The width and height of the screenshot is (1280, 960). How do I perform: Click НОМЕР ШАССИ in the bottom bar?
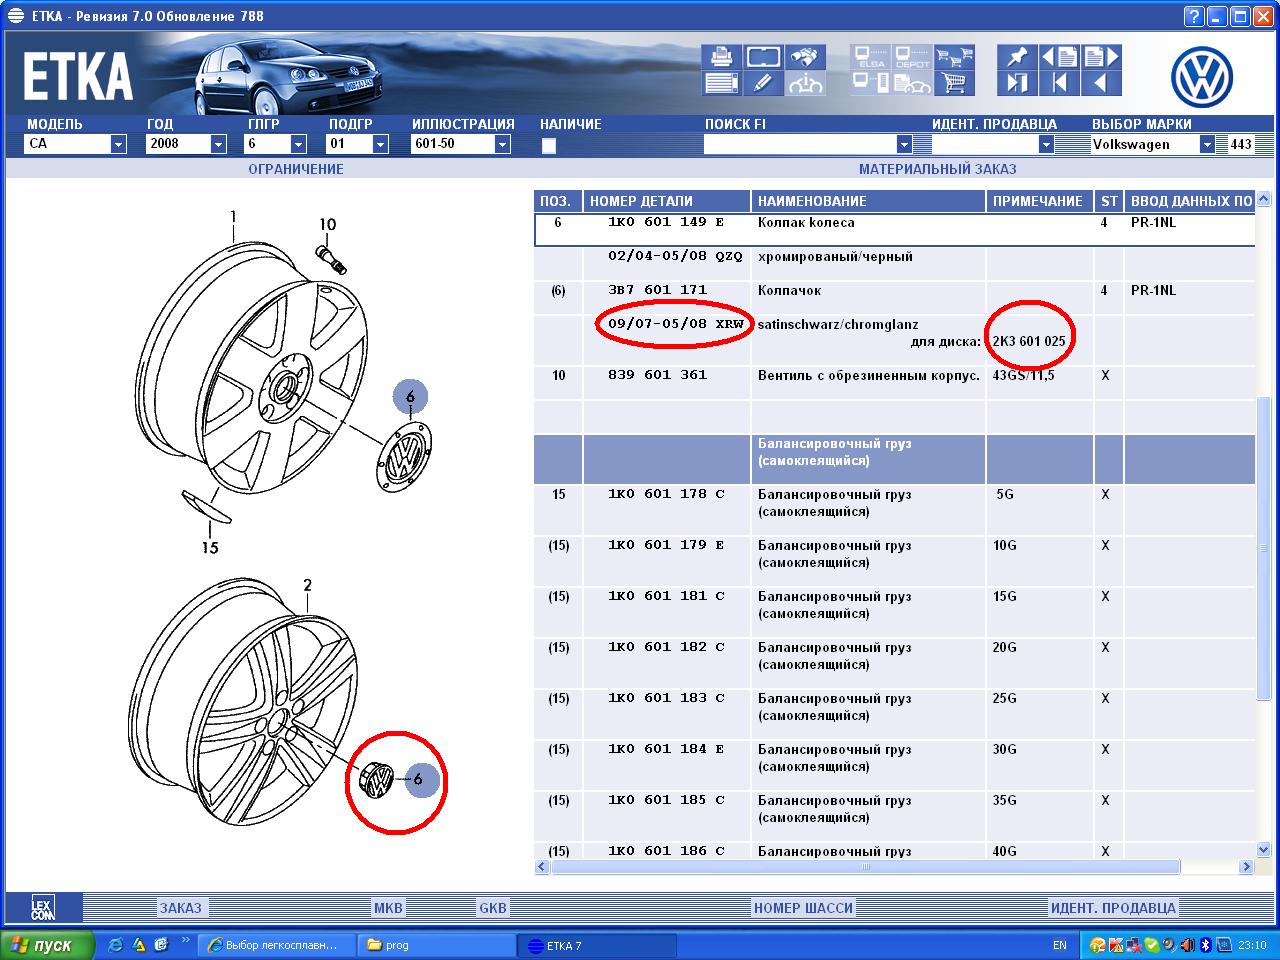pos(804,908)
